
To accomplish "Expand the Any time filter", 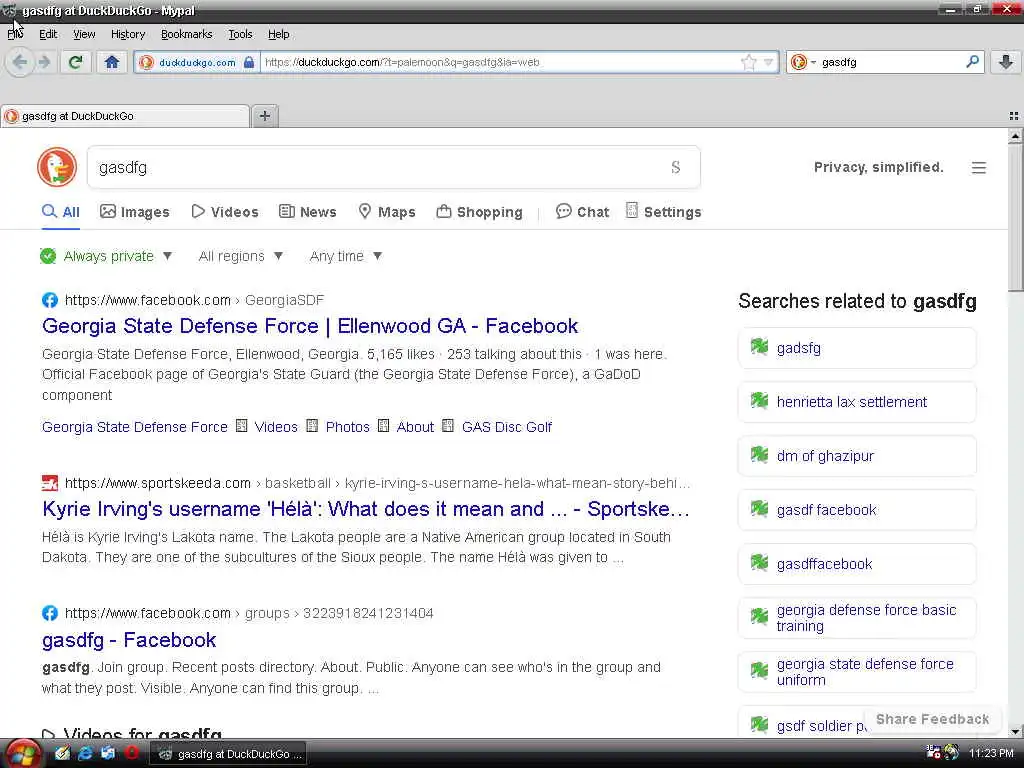I will pos(345,256).
